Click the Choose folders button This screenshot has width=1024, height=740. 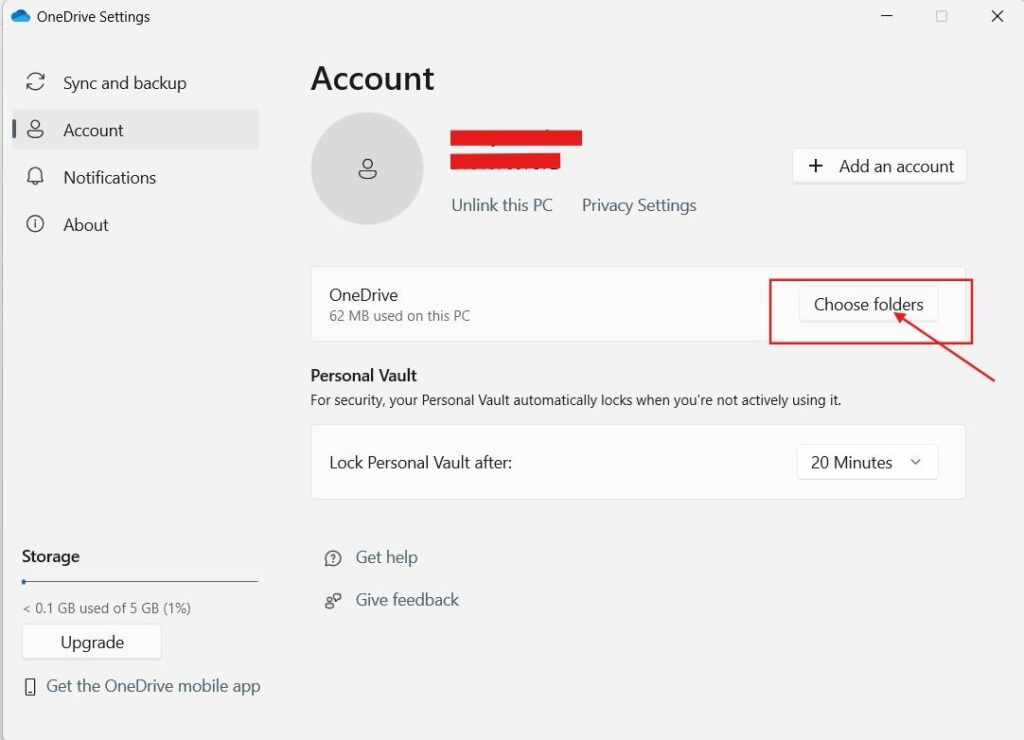(868, 304)
